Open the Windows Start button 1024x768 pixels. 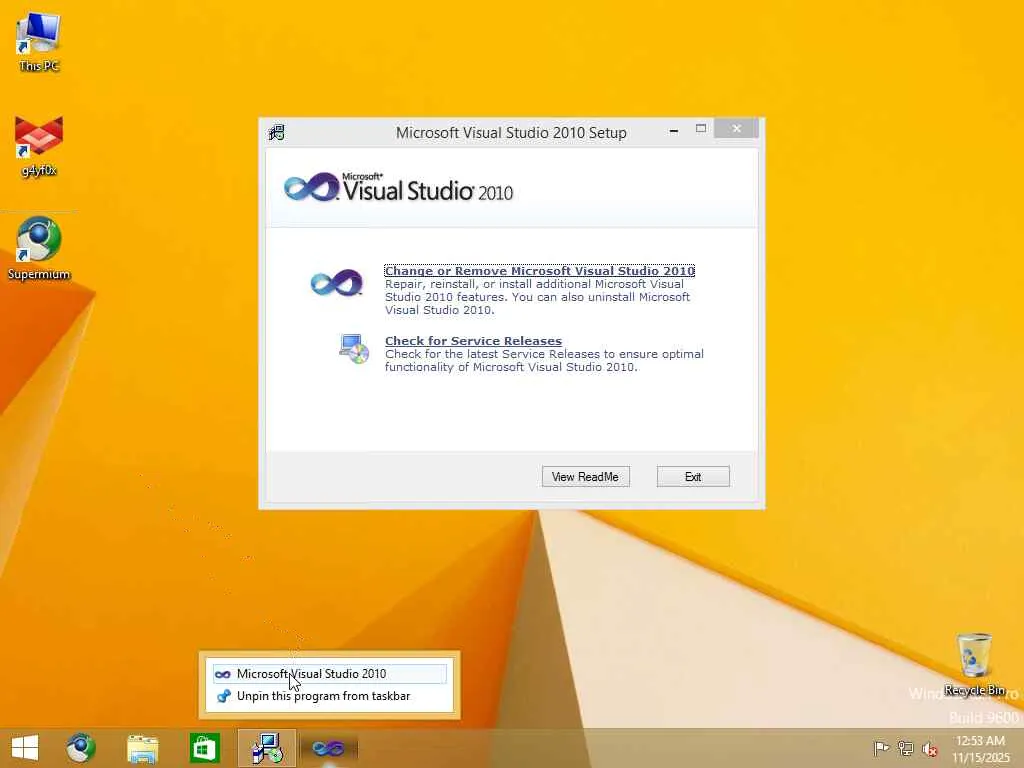(25, 748)
